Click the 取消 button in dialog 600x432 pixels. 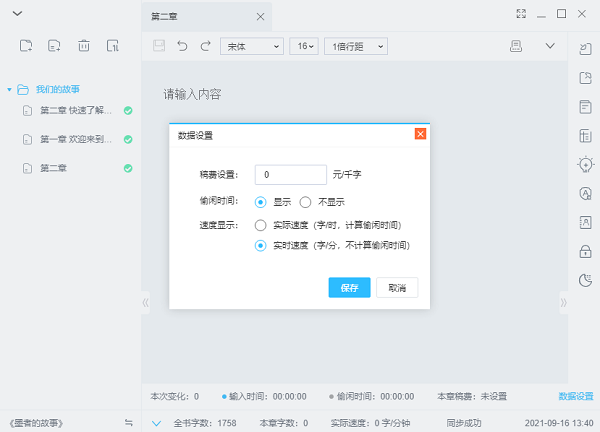click(x=397, y=287)
